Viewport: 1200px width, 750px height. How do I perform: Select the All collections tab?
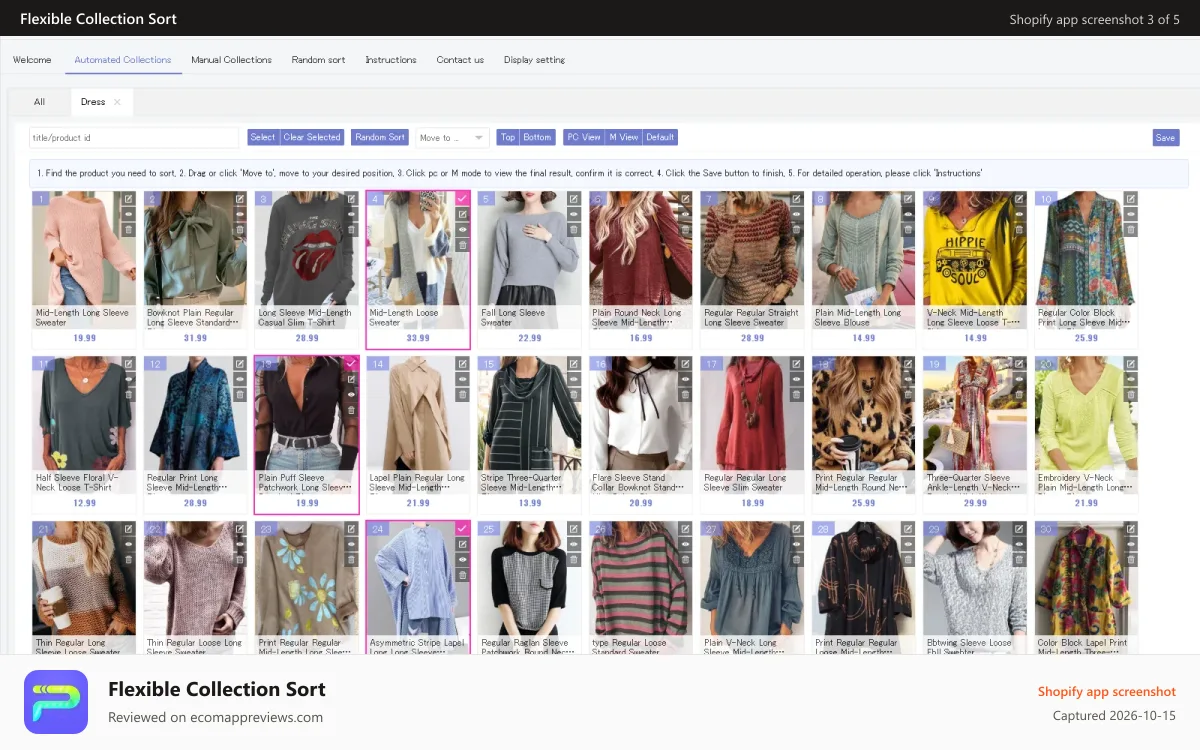tap(39, 102)
